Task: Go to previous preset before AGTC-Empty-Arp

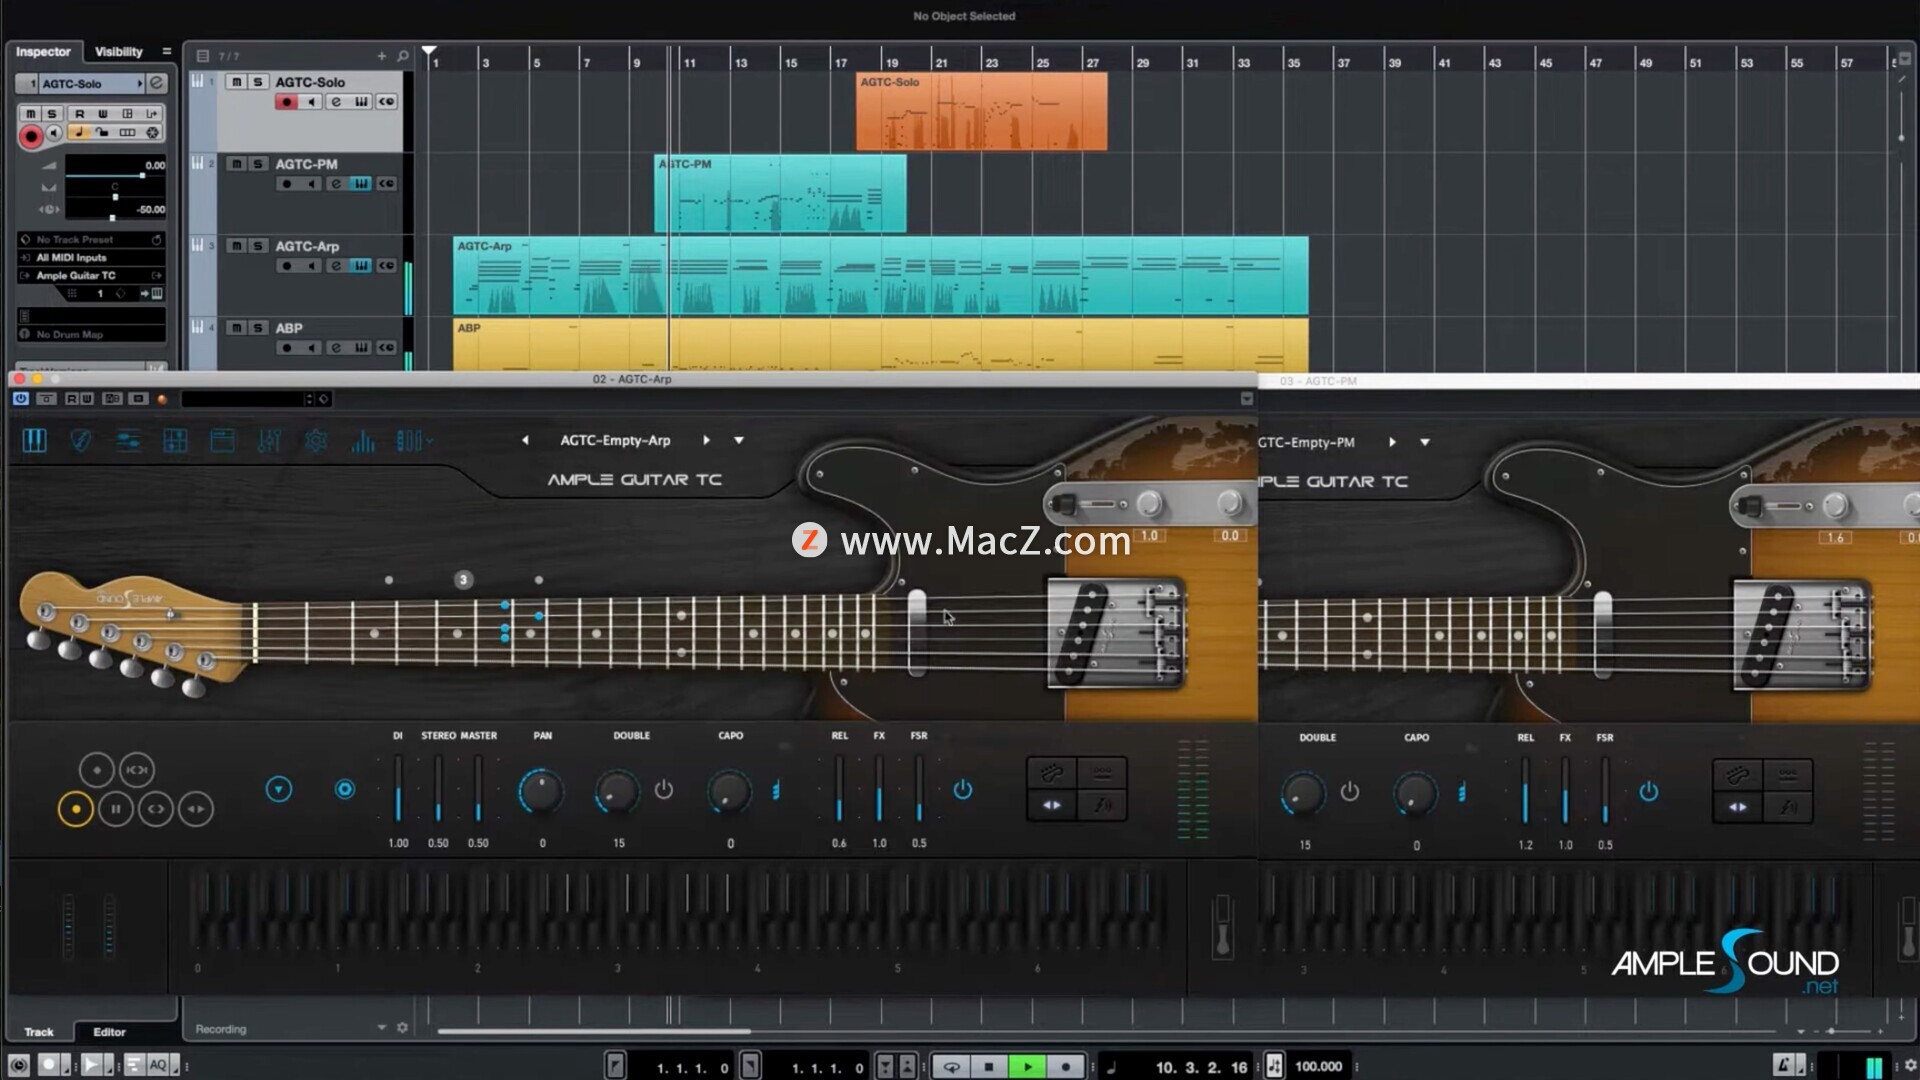Action: [525, 440]
